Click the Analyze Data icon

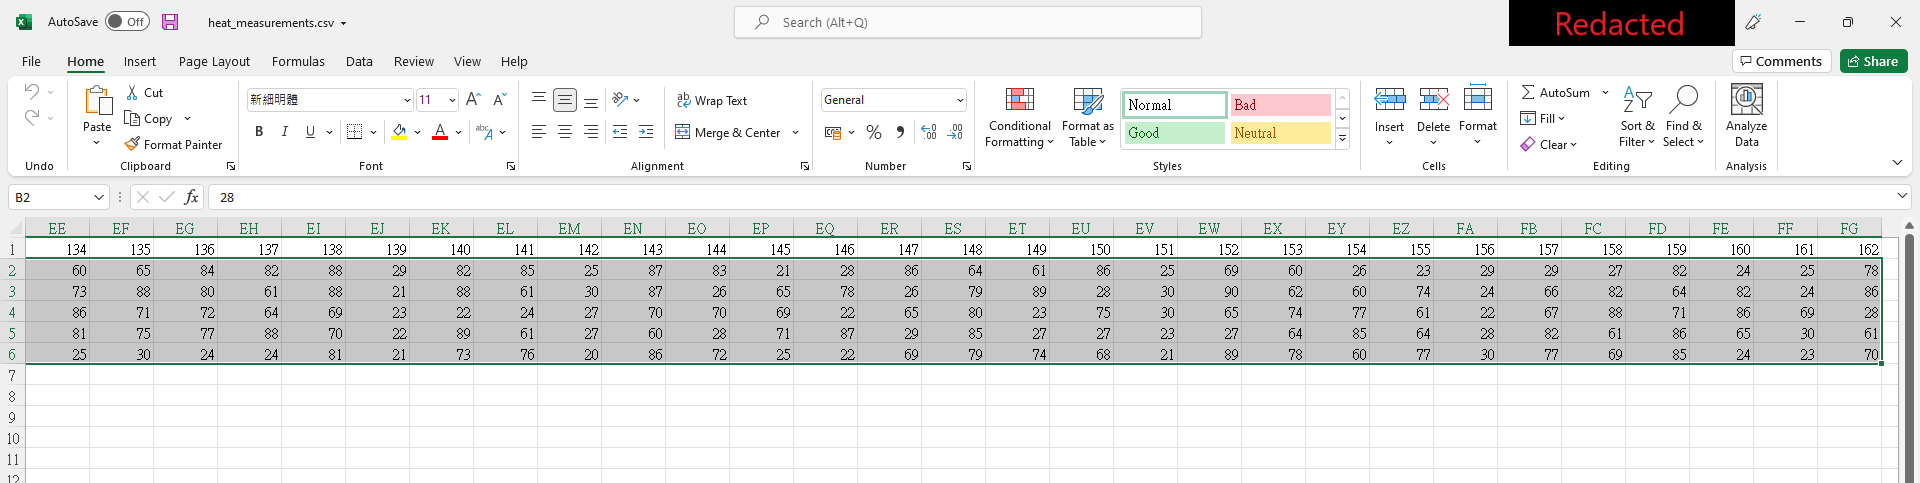pos(1746,99)
